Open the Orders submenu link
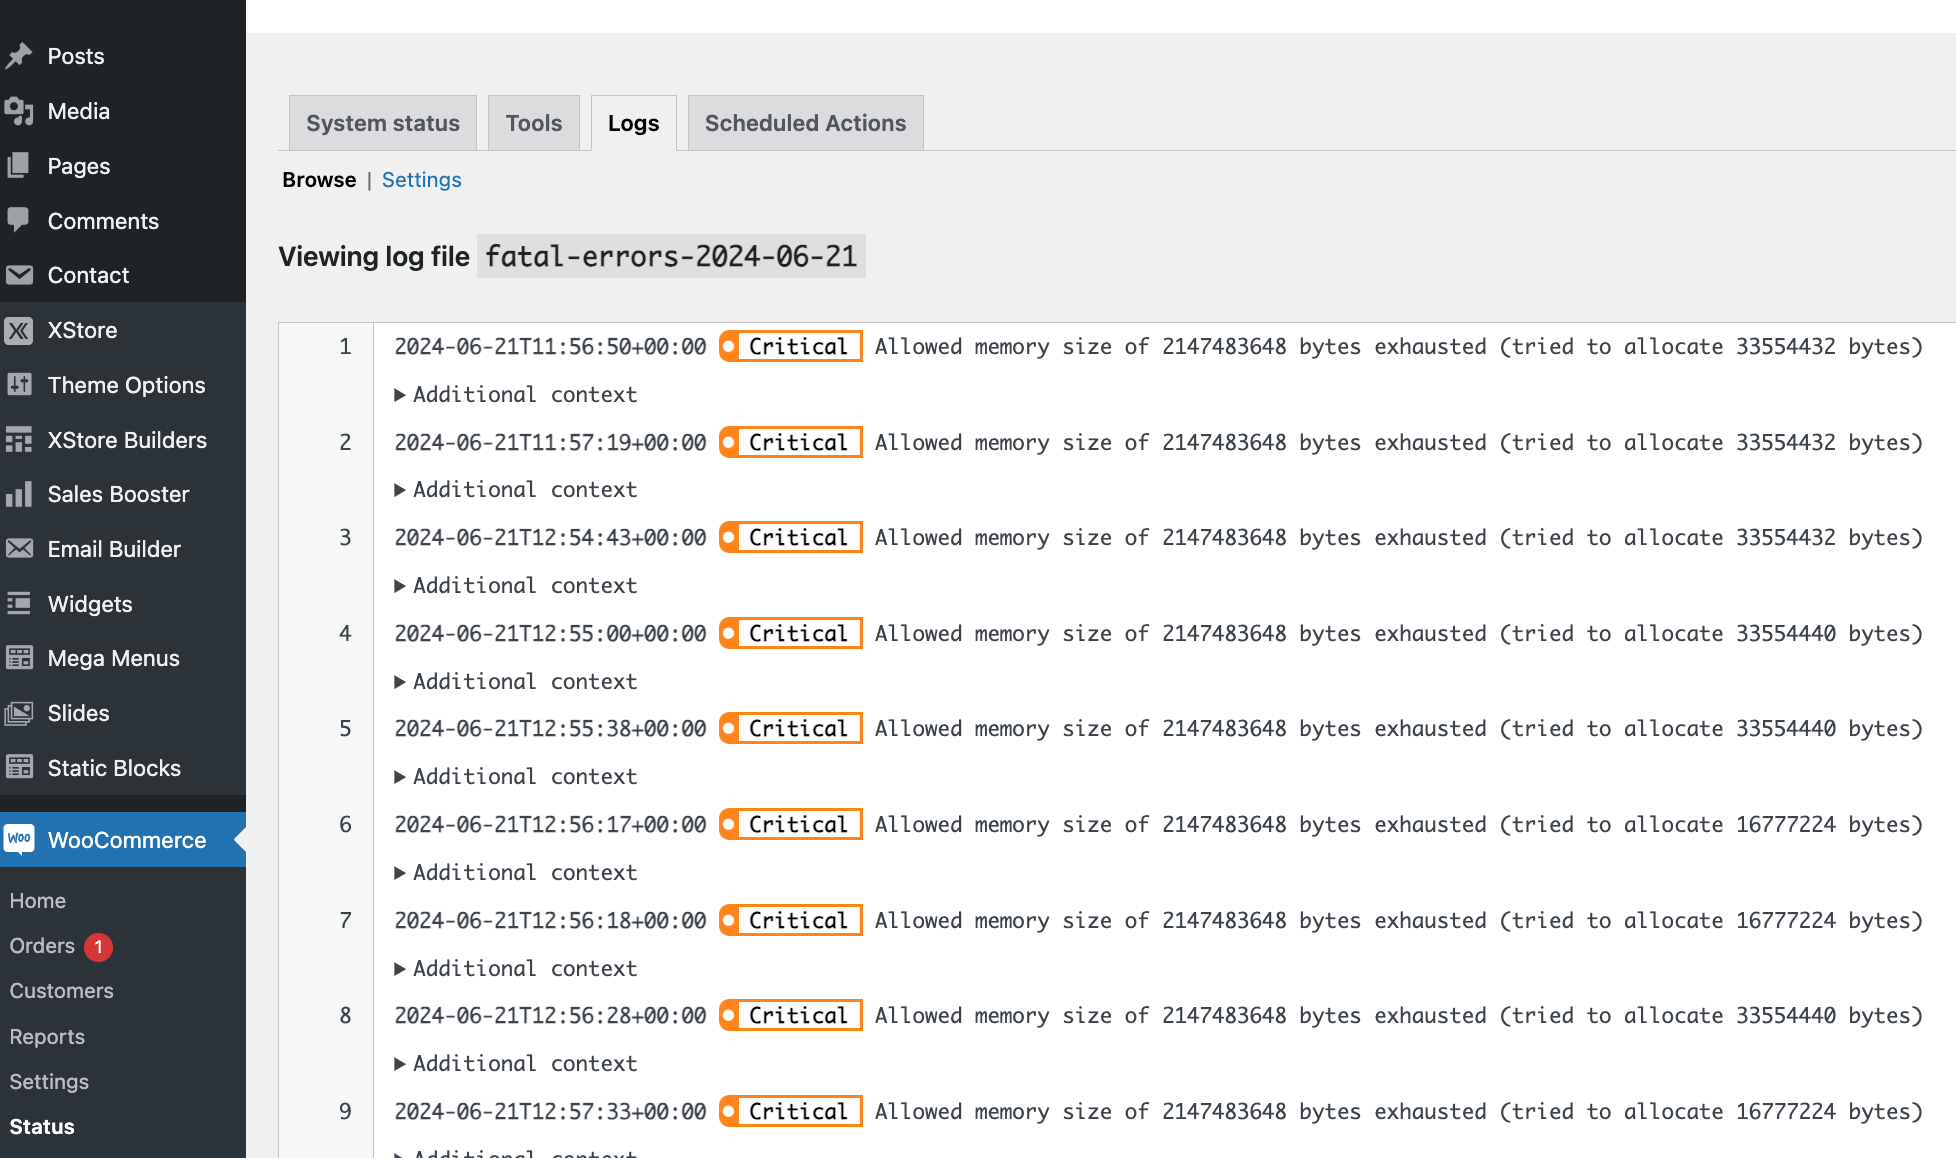Screen dimensions: 1956x1158 pyautogui.click(x=42, y=946)
